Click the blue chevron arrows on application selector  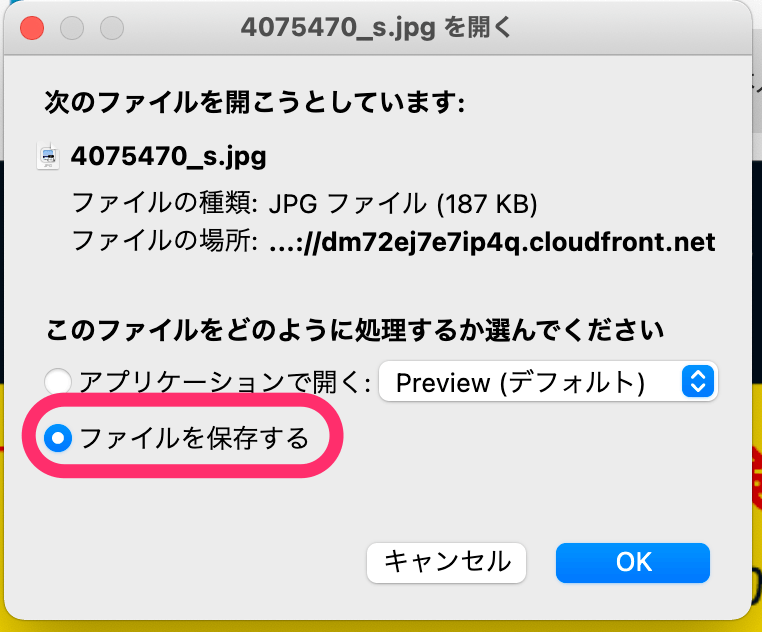tap(698, 381)
